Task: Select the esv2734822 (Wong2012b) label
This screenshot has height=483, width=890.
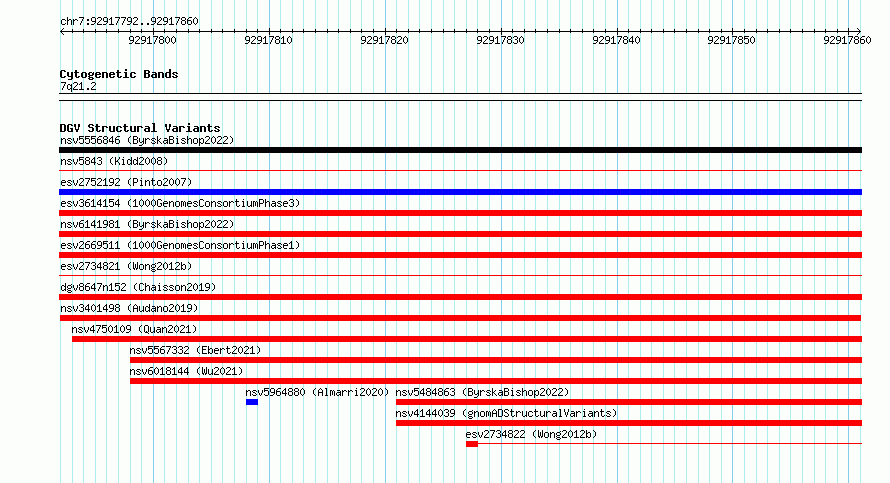Action: [531, 434]
